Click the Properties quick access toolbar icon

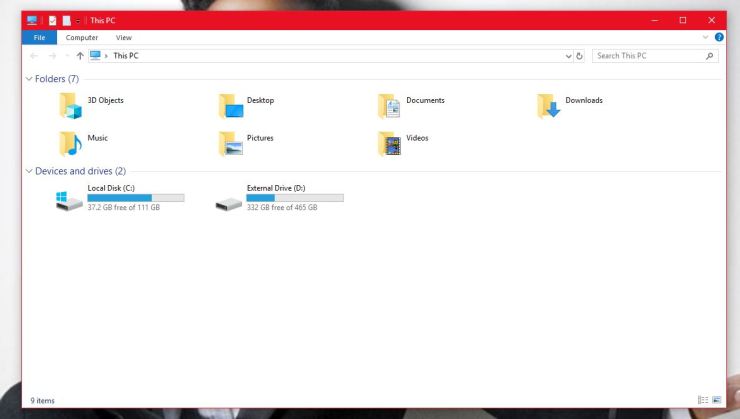(52, 20)
